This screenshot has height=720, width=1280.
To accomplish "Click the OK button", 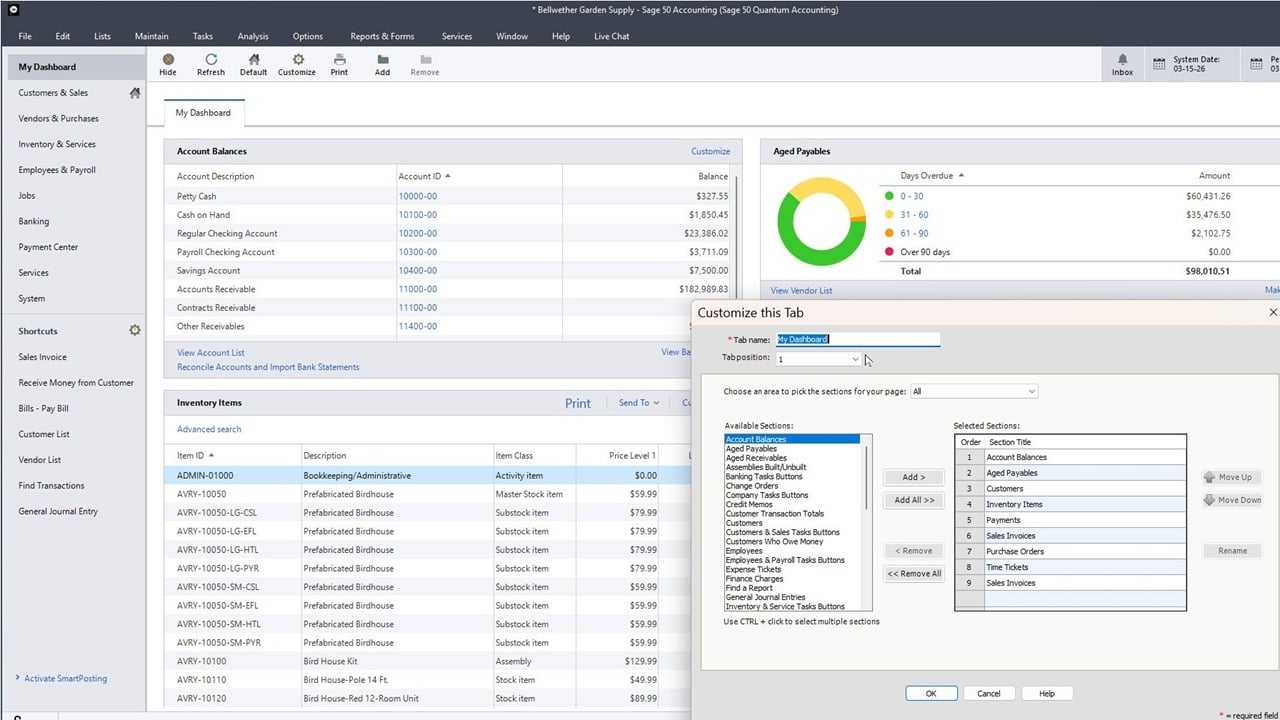I will coord(931,693).
